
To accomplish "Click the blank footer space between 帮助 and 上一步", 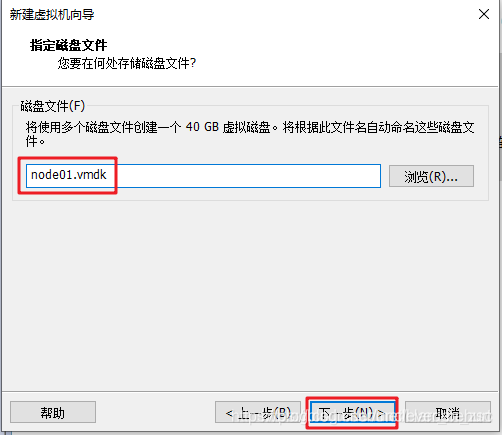I will coord(155,412).
